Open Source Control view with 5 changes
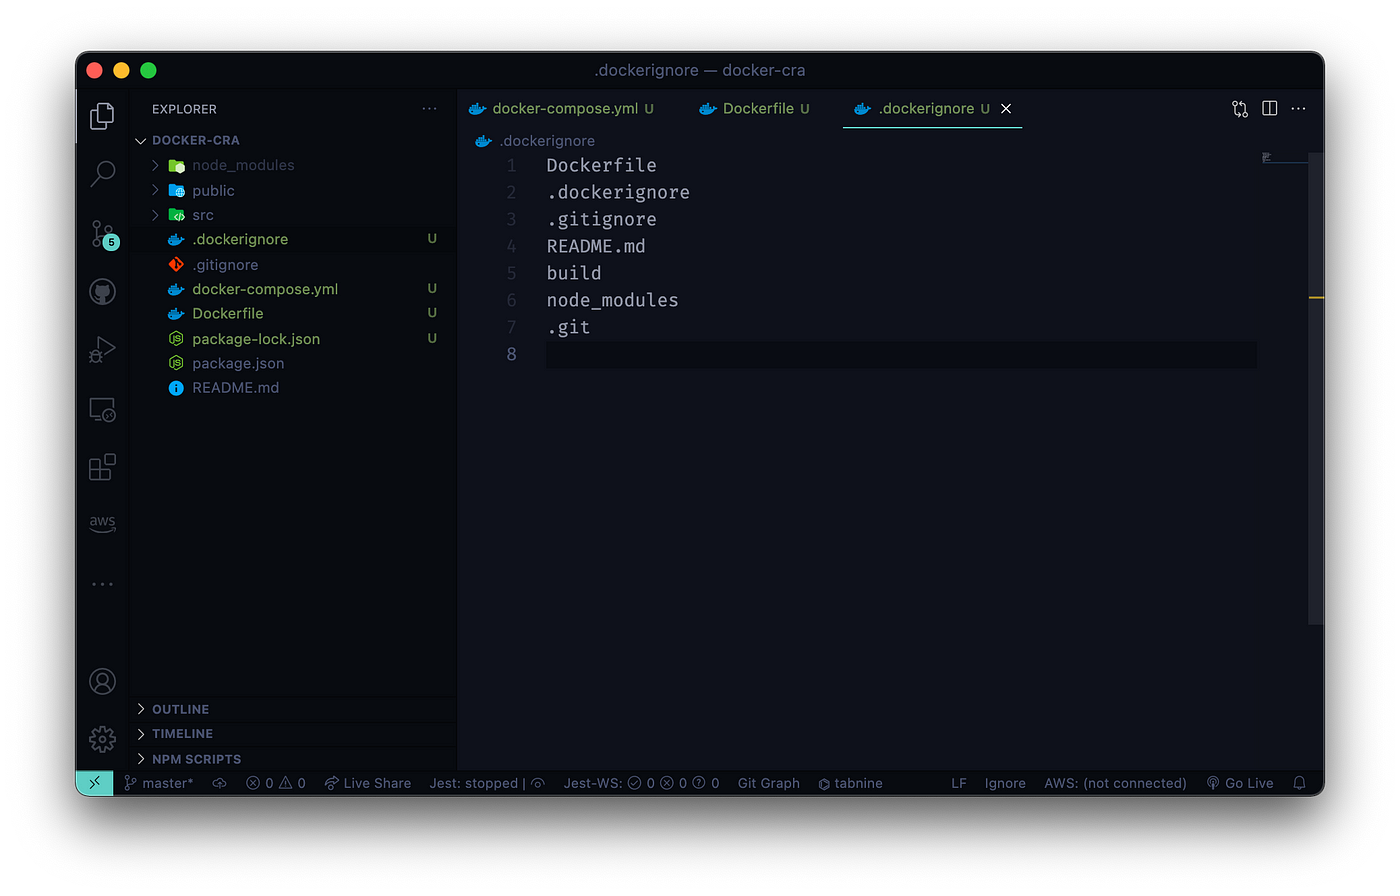This screenshot has height=896, width=1400. point(103,235)
